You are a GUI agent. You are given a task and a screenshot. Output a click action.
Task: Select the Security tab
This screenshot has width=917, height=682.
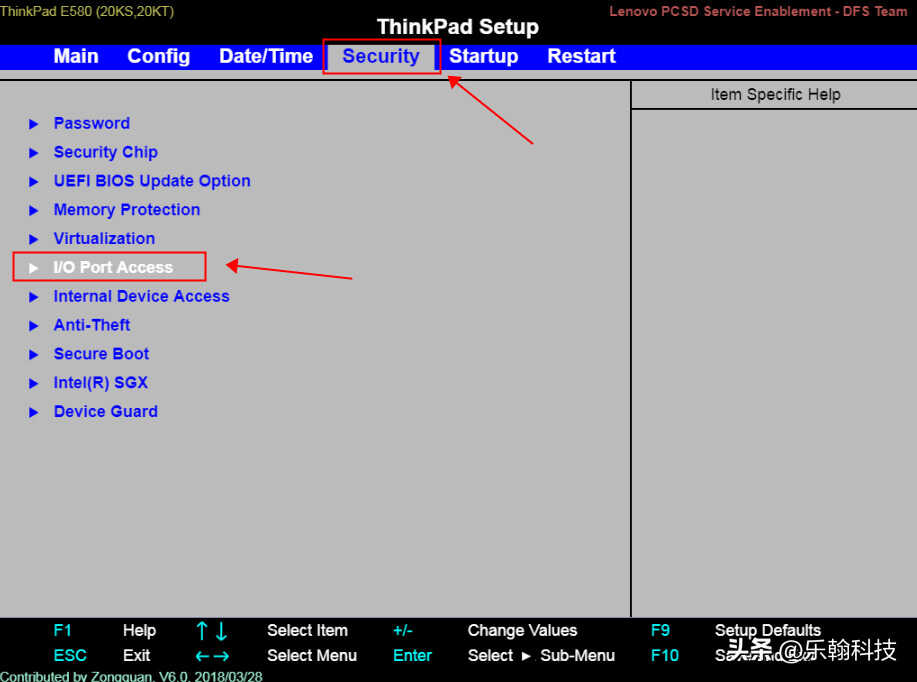(x=381, y=56)
